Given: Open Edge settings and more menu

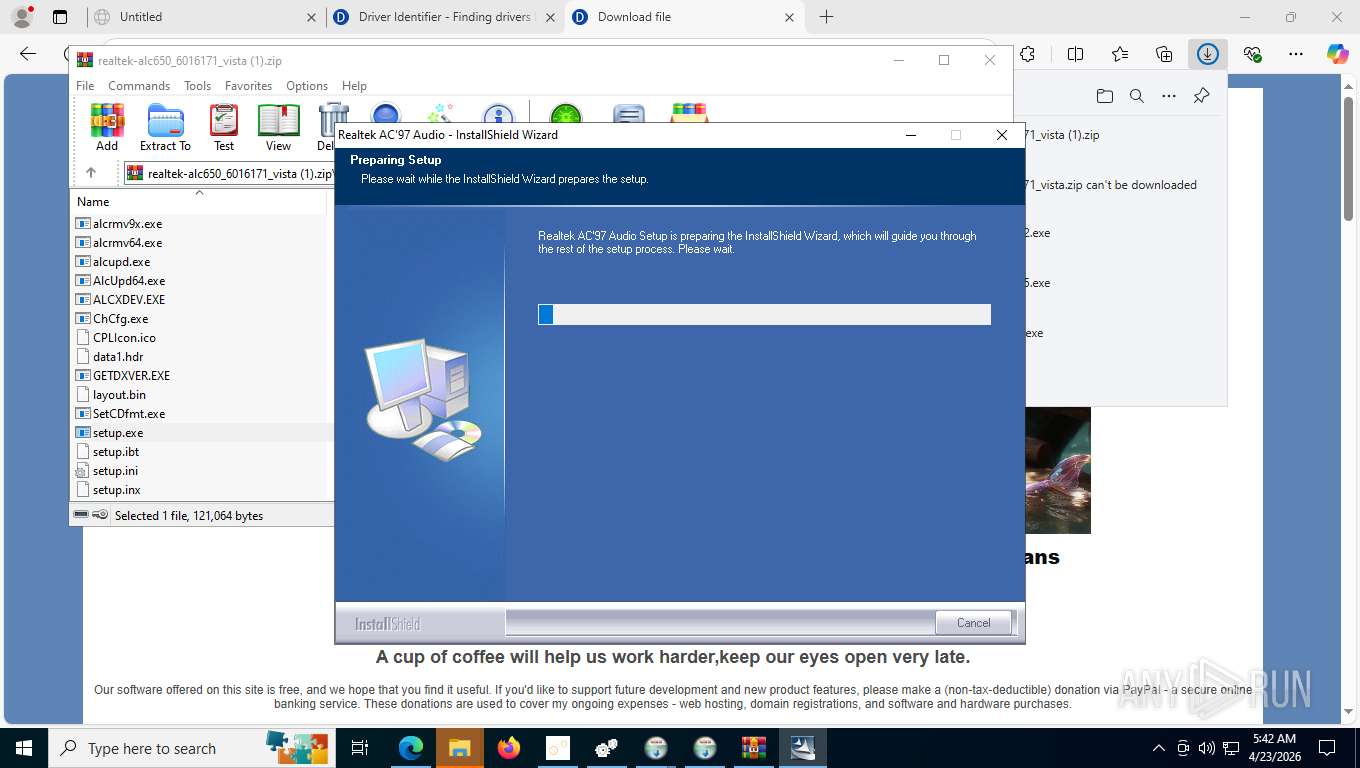Looking at the screenshot, I should (1296, 54).
